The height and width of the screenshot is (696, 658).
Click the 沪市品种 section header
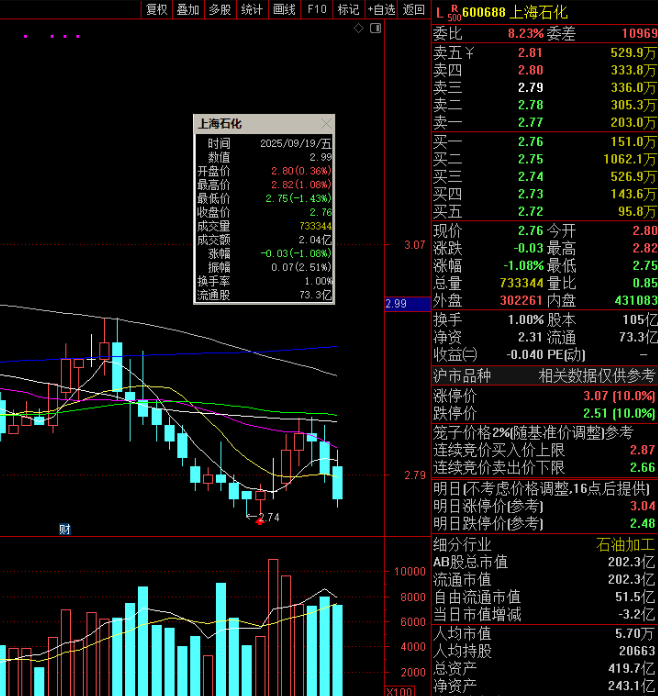(x=544, y=376)
